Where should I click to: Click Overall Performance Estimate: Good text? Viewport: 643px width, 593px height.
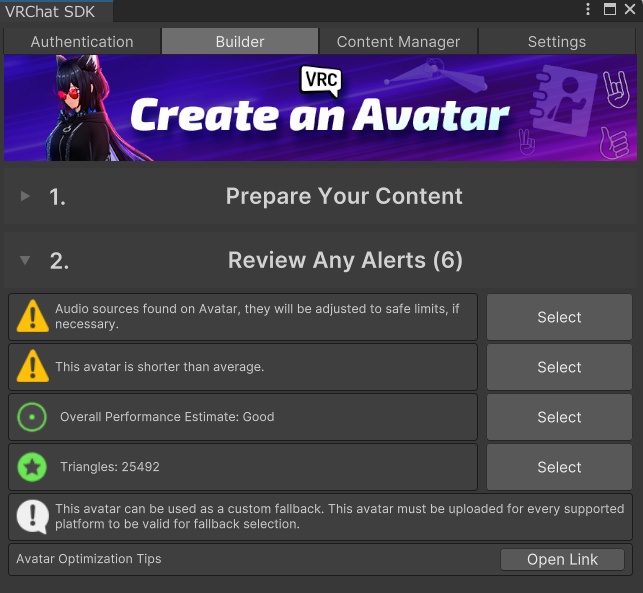click(167, 417)
